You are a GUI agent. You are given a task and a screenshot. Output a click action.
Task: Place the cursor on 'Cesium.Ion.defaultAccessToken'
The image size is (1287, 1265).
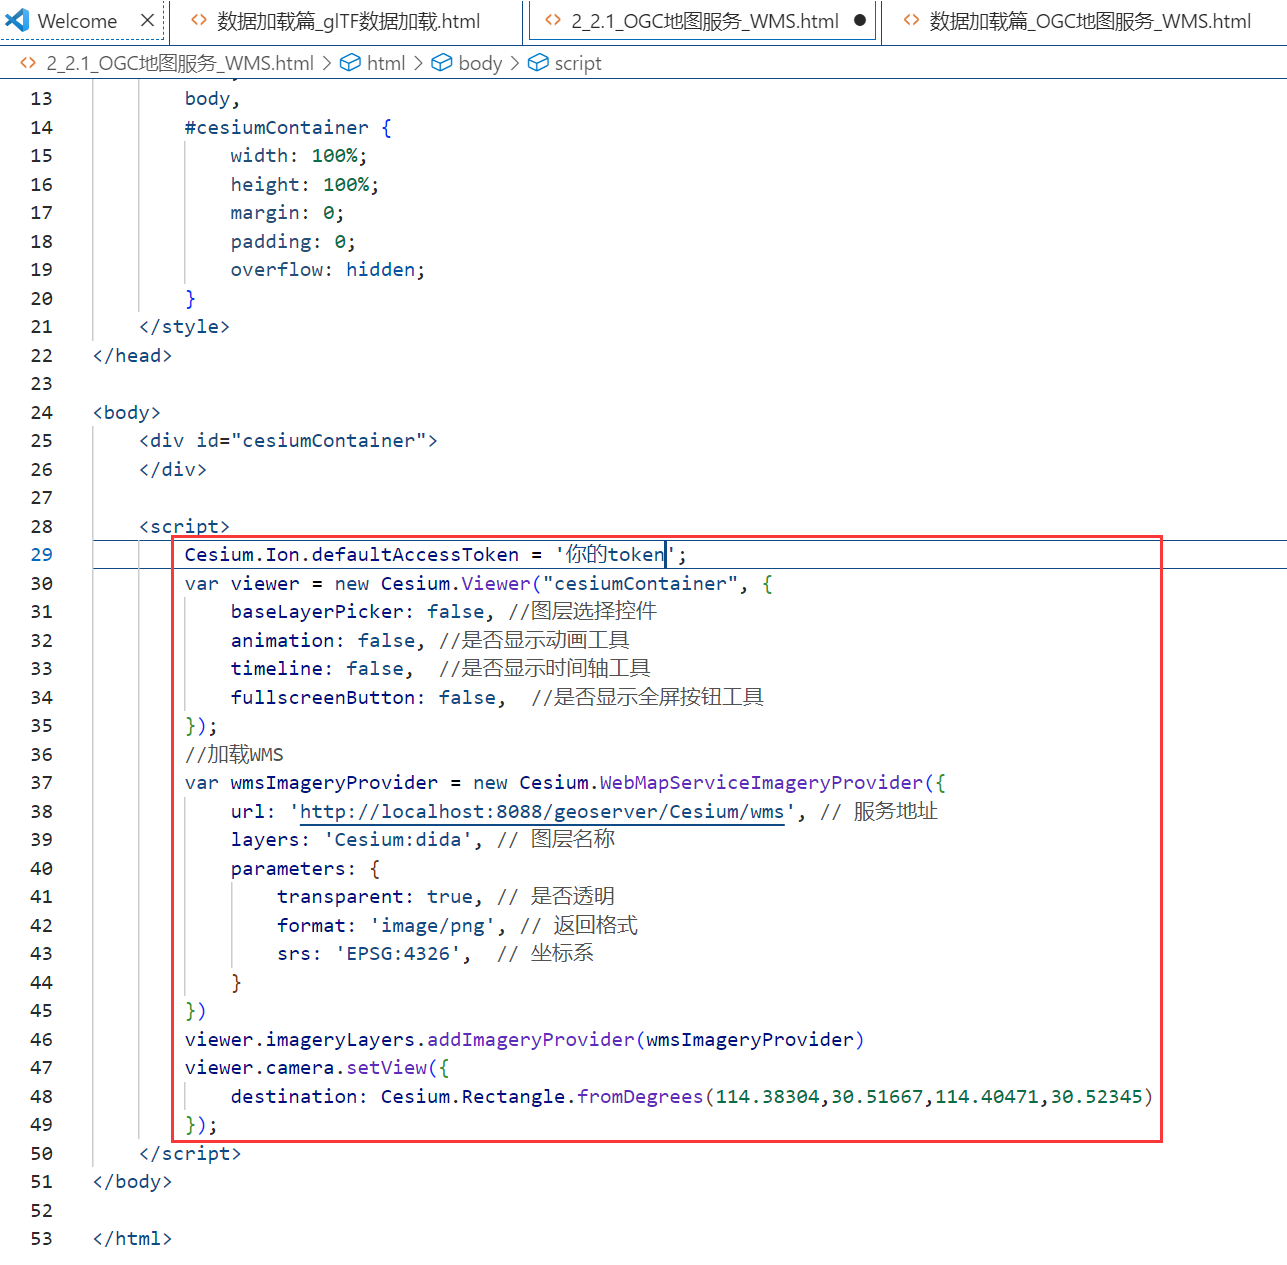pos(352,555)
